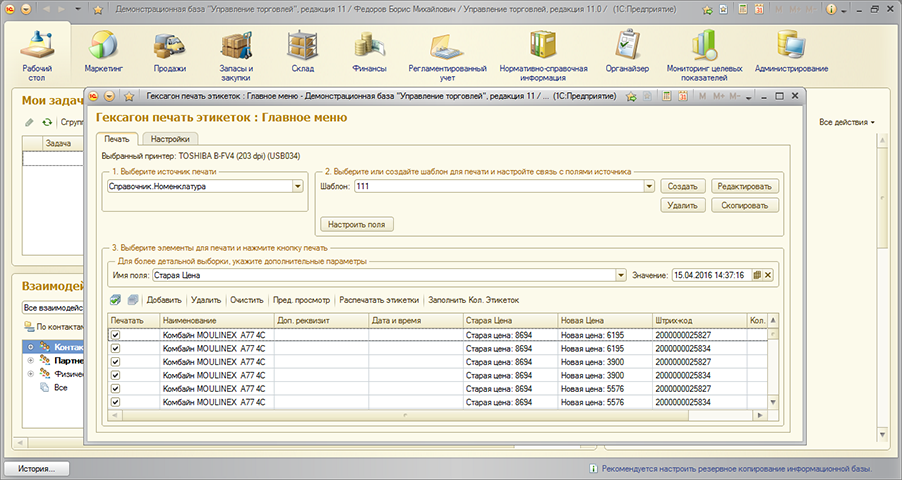Open the Органайзер section
The height and width of the screenshot is (480, 902).
(x=627, y=52)
